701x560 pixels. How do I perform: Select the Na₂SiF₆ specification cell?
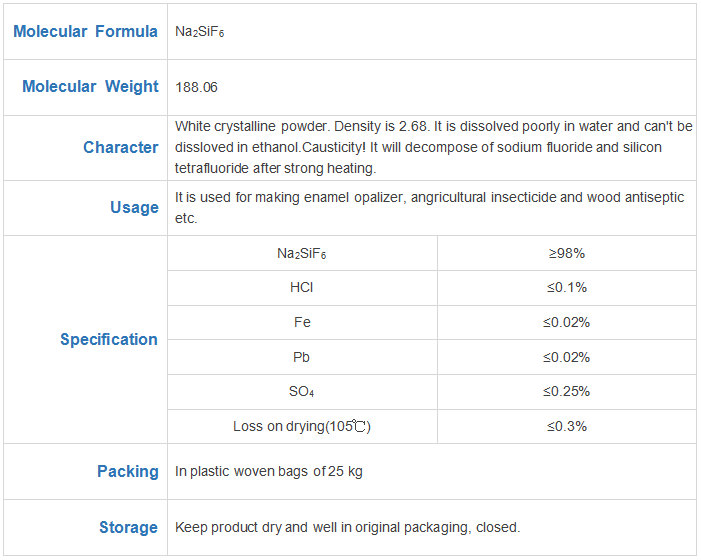tap(302, 253)
